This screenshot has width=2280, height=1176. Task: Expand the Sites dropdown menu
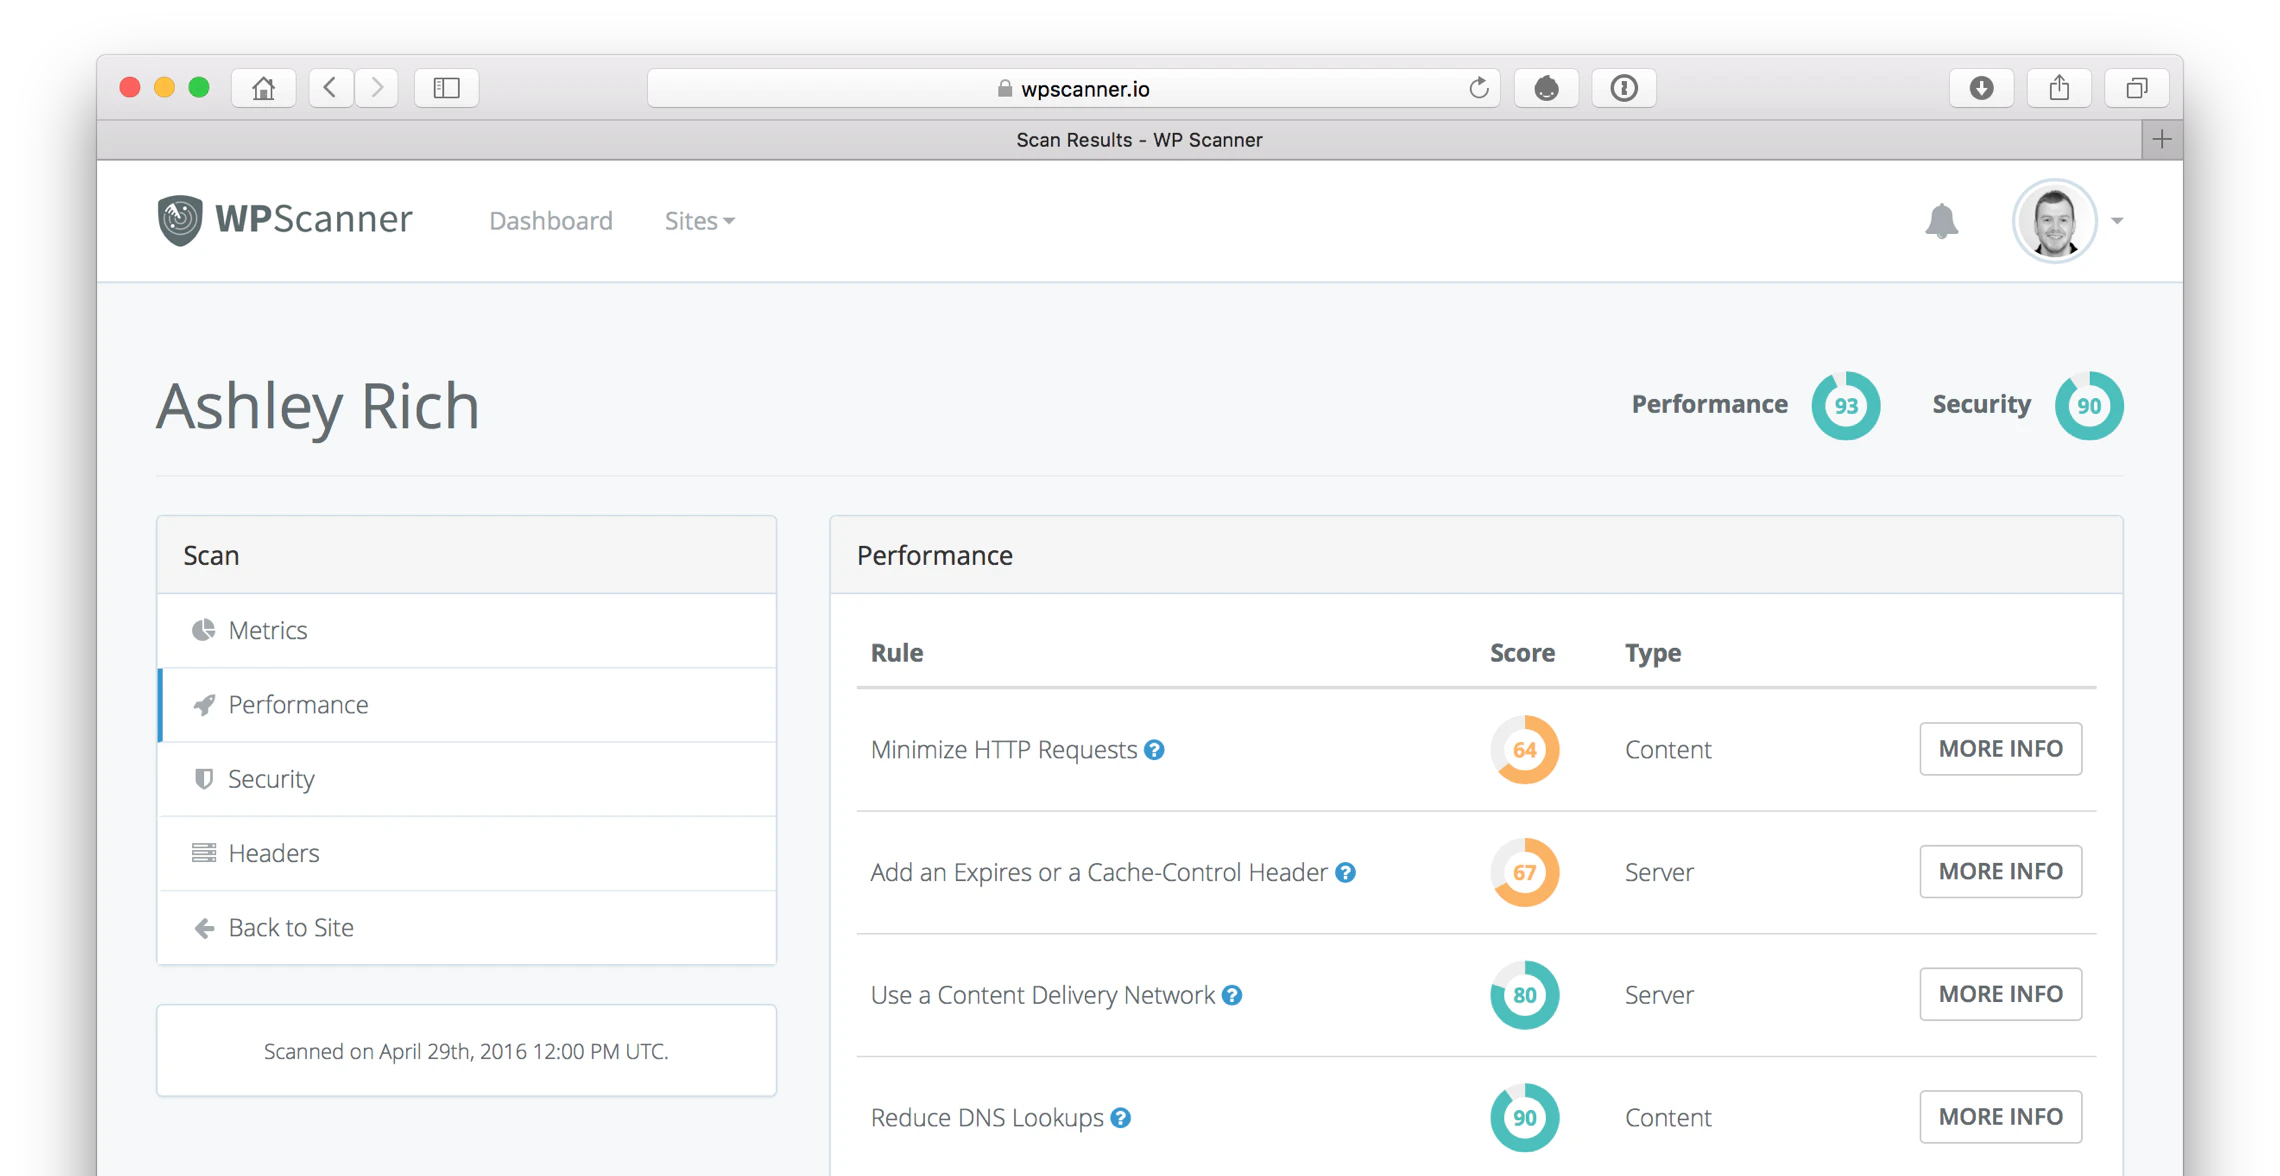coord(699,221)
